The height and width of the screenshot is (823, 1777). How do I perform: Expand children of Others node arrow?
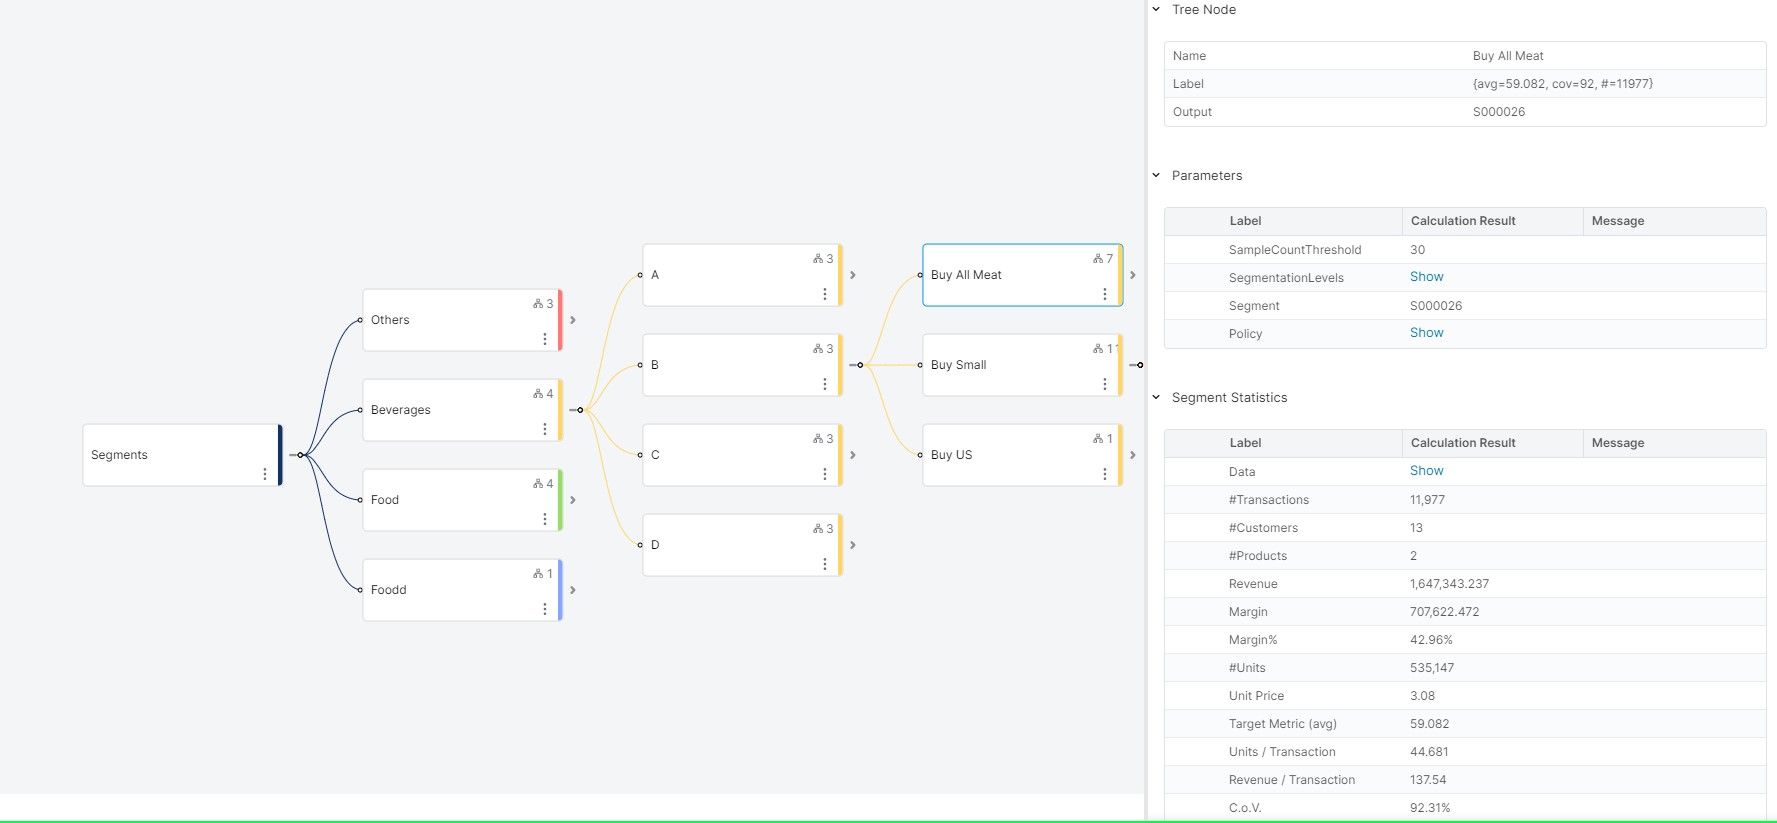point(573,320)
